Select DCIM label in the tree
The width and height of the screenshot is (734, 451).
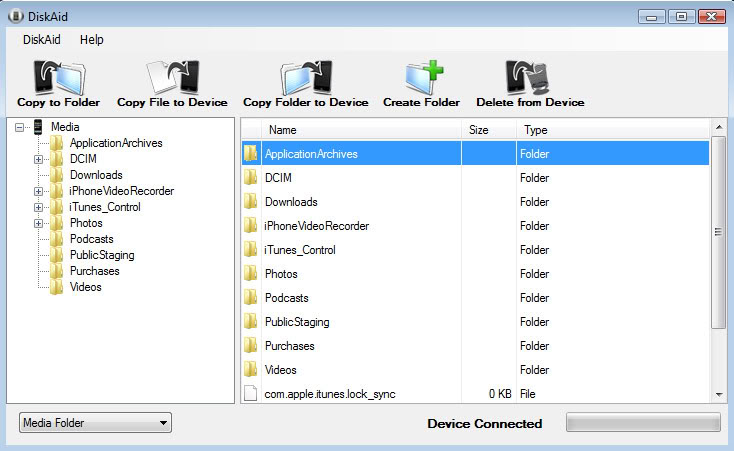coord(83,159)
